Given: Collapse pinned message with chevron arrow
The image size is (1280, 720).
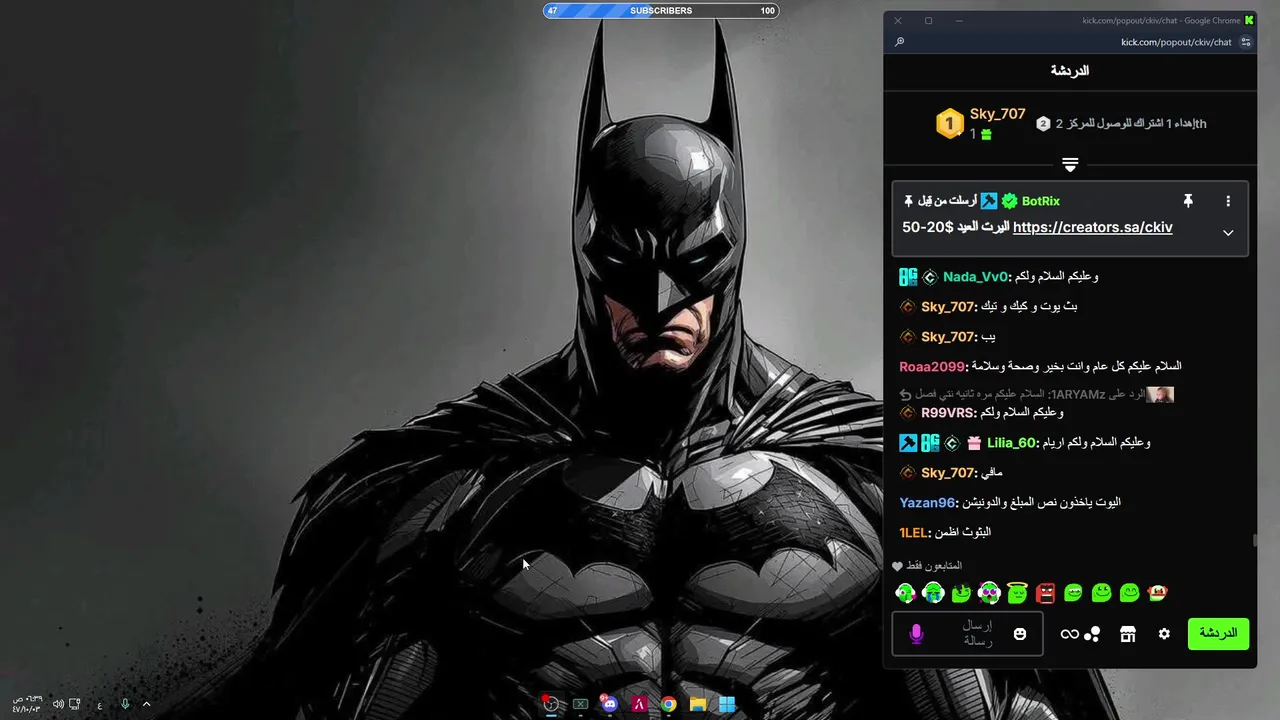Looking at the screenshot, I should click(1228, 233).
